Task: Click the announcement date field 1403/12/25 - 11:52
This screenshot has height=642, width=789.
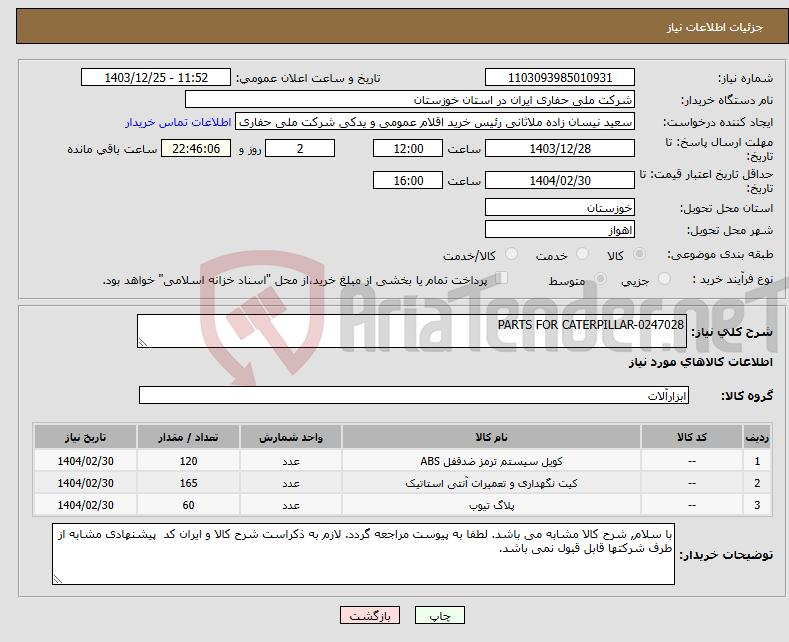Action: click(156, 77)
